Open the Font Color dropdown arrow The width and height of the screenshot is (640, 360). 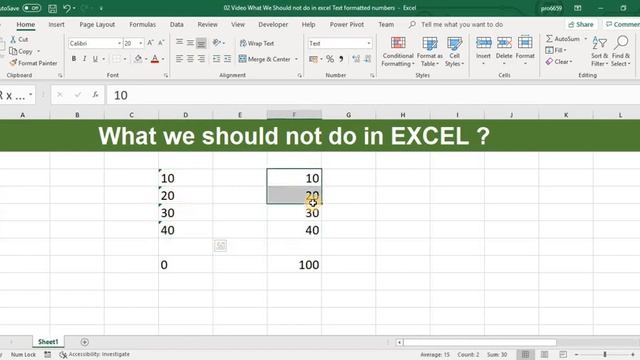[163, 59]
